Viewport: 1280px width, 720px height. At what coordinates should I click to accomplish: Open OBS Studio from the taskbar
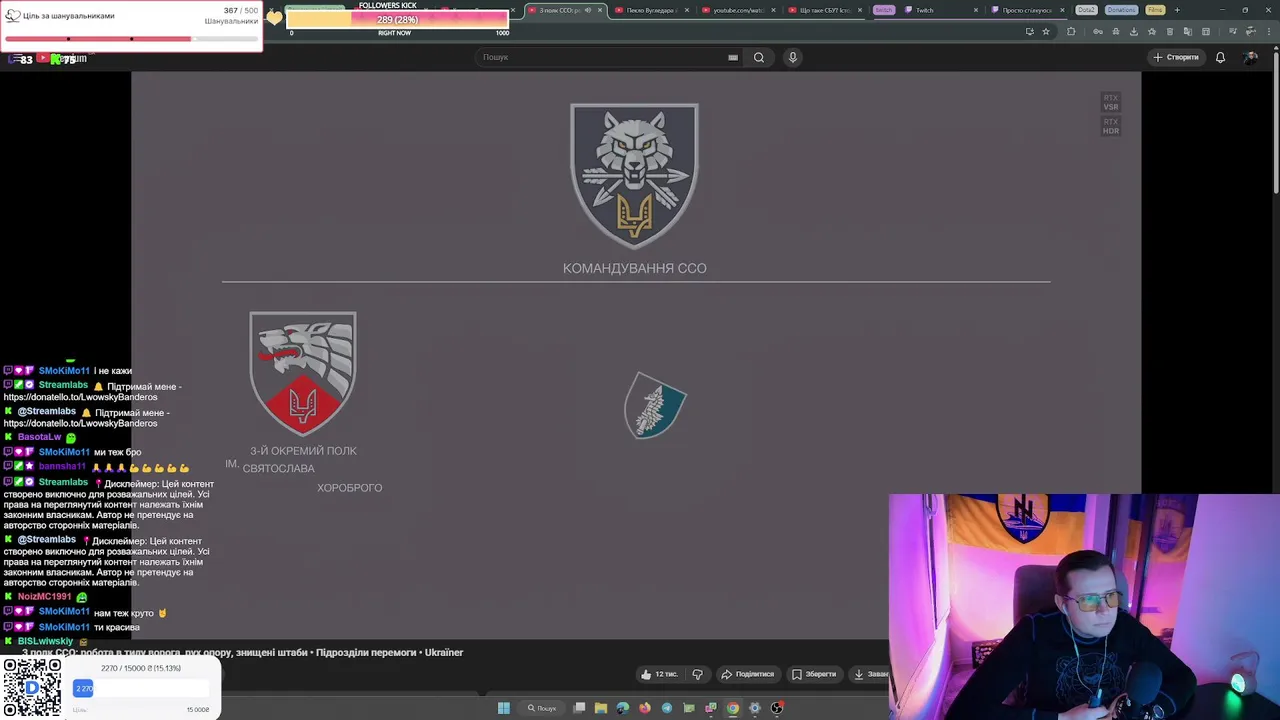pos(777,708)
